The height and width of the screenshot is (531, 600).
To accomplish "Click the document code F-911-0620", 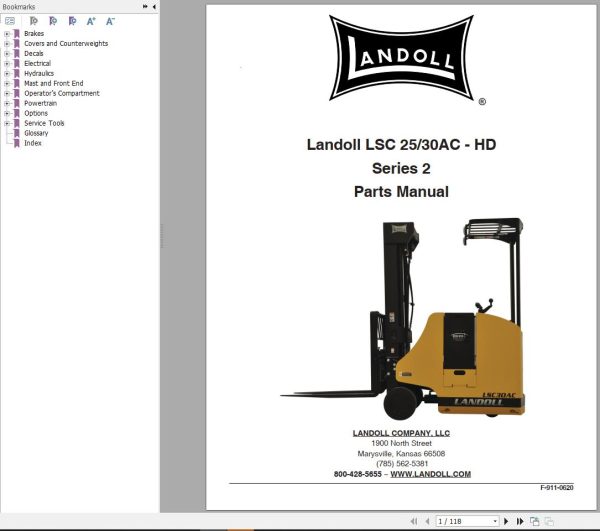I will coord(557,487).
